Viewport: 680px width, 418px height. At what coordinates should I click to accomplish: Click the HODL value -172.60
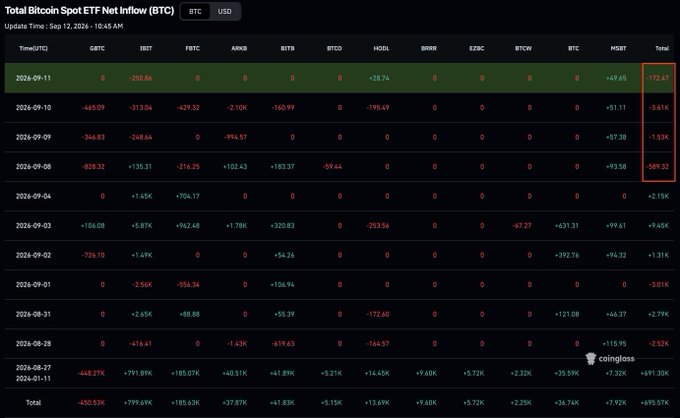tap(378, 314)
